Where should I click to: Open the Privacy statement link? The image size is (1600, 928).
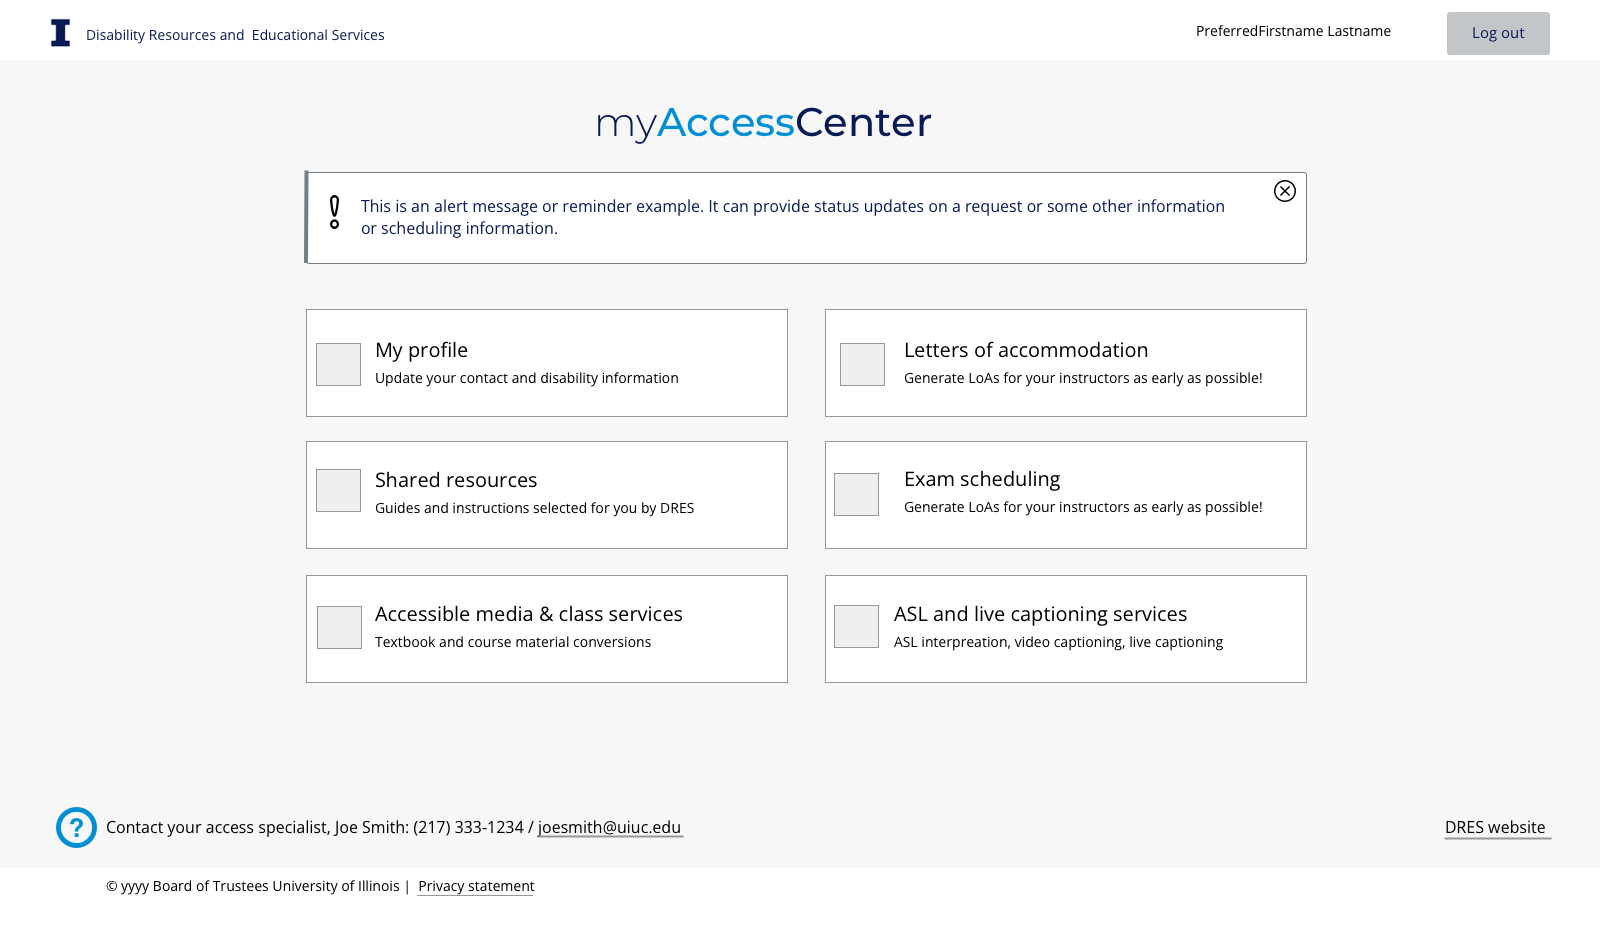(x=476, y=886)
